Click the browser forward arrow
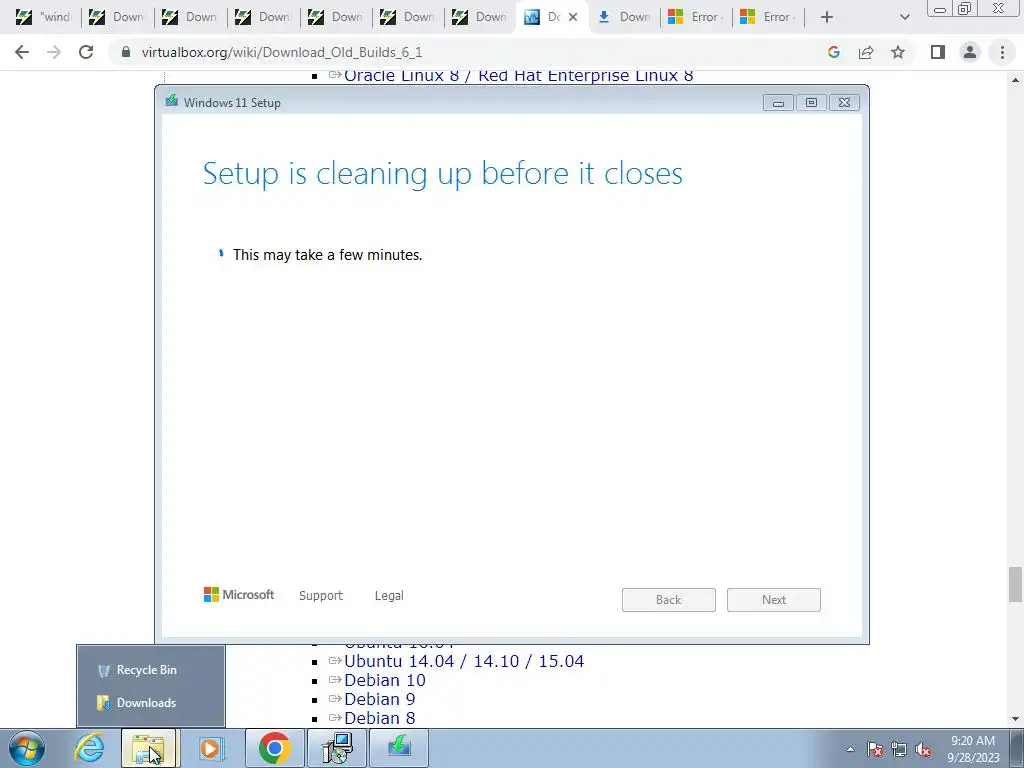The image size is (1024, 768). pyautogui.click(x=54, y=52)
